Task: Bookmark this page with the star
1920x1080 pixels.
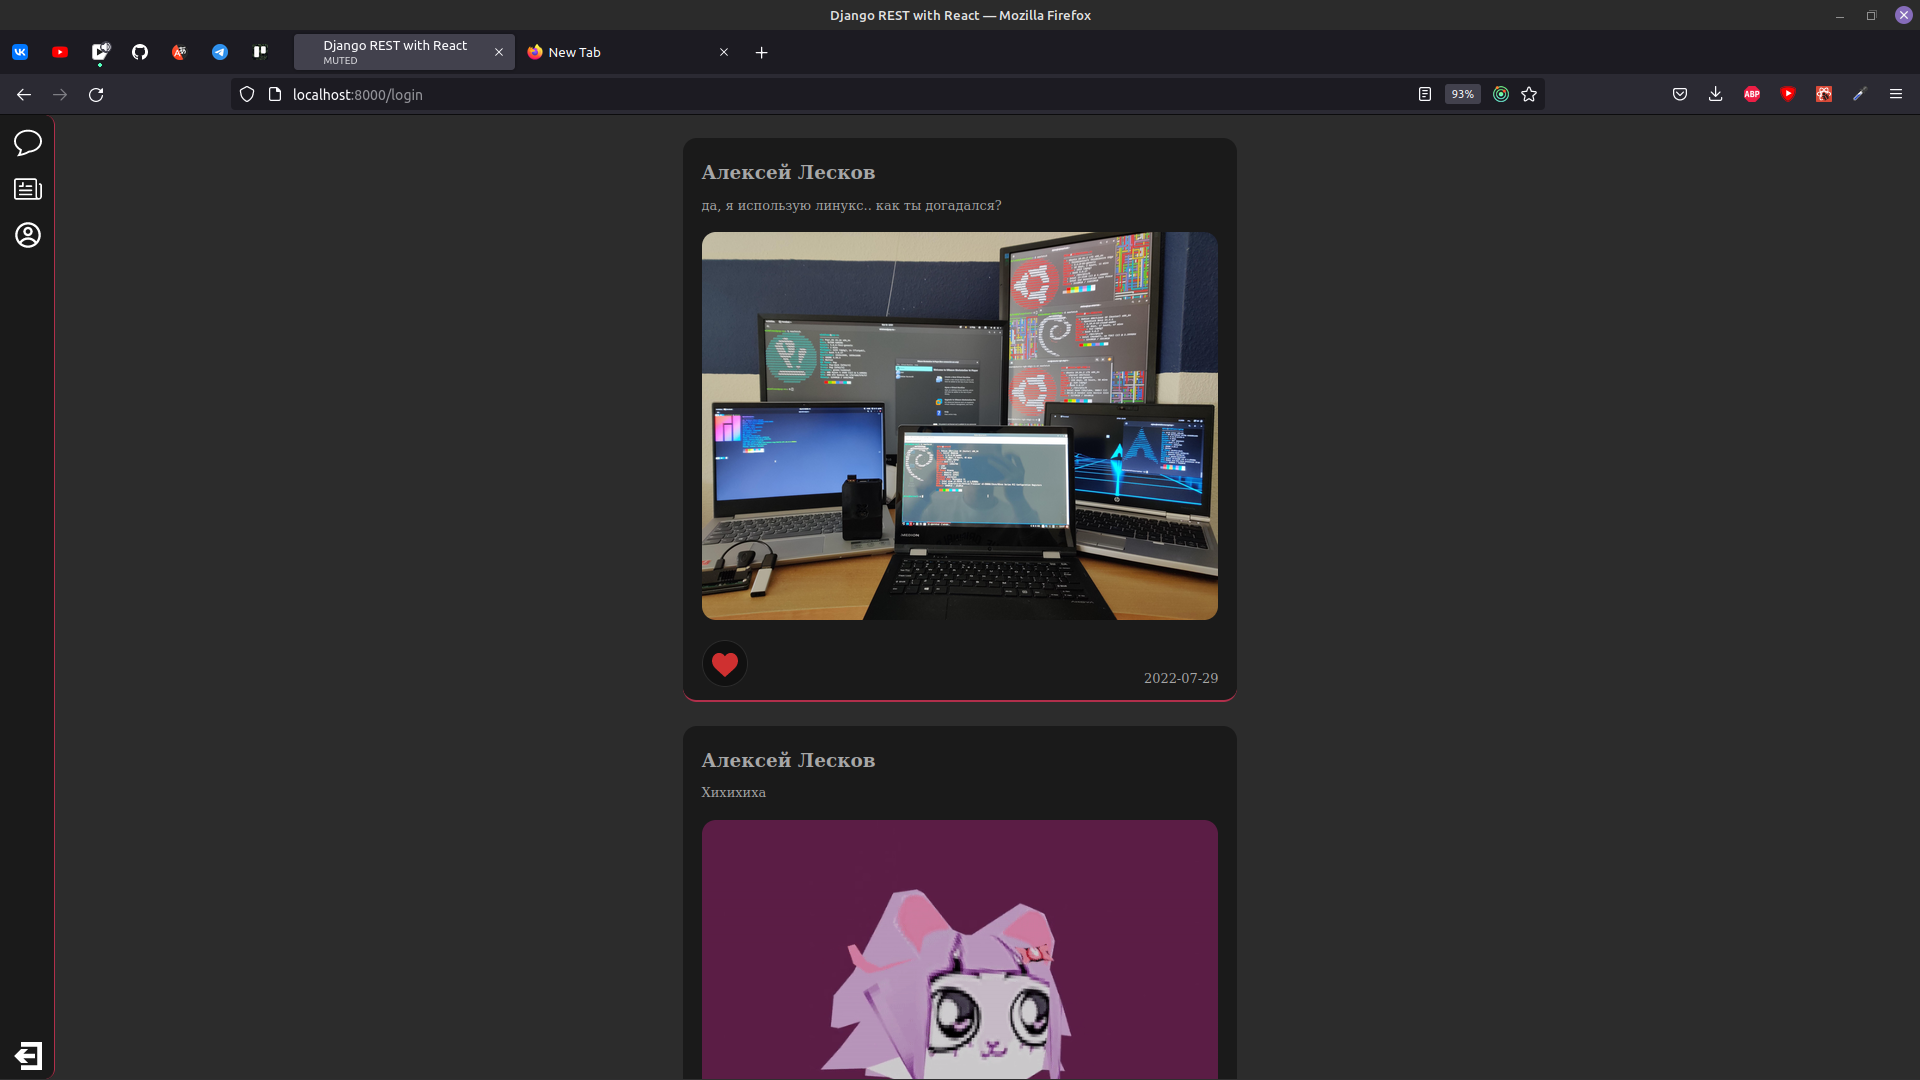Action: (x=1529, y=94)
